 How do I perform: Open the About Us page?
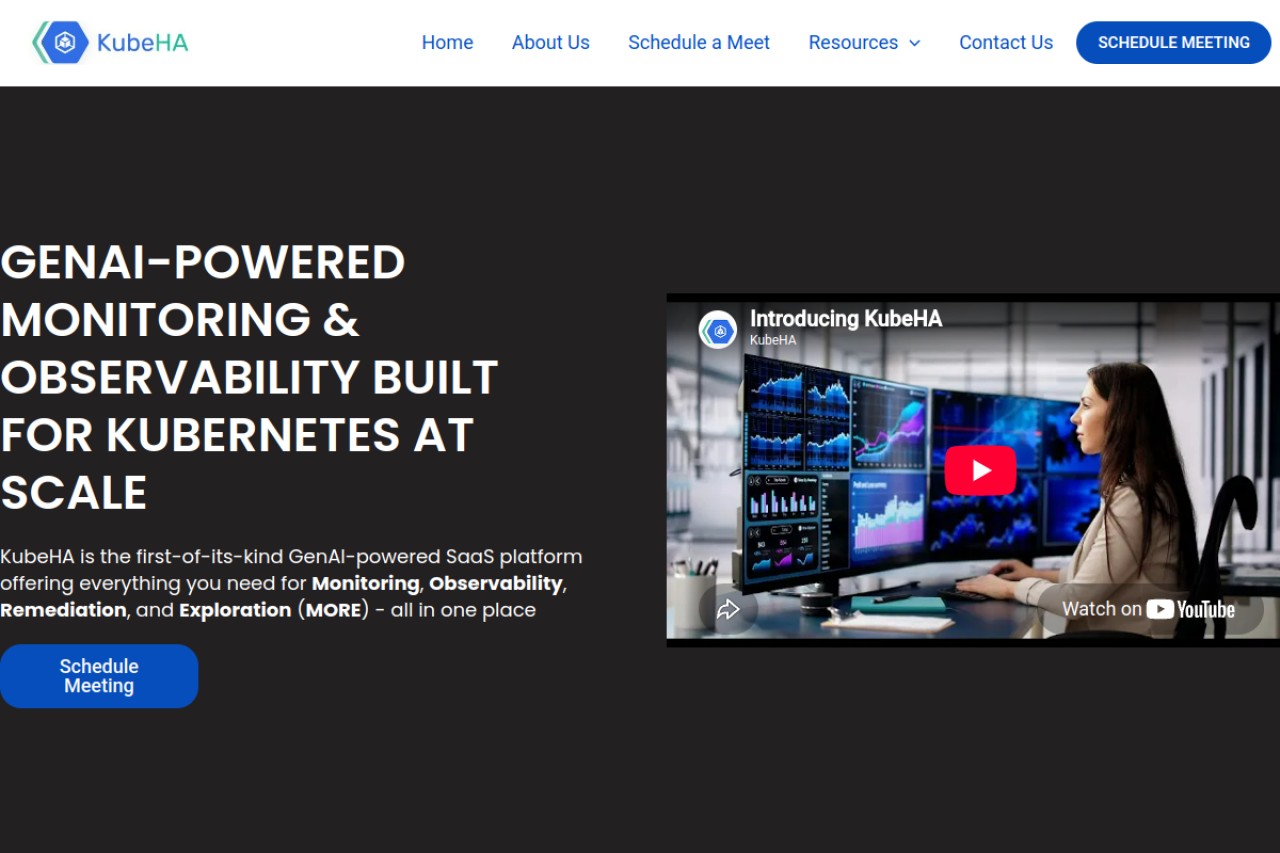551,43
